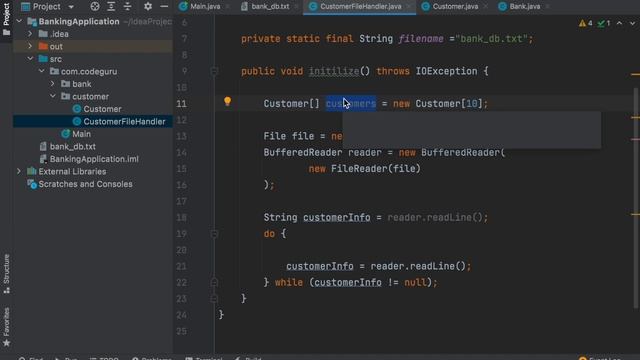
Task: Click the bank folder icon
Action: [x=65, y=84]
